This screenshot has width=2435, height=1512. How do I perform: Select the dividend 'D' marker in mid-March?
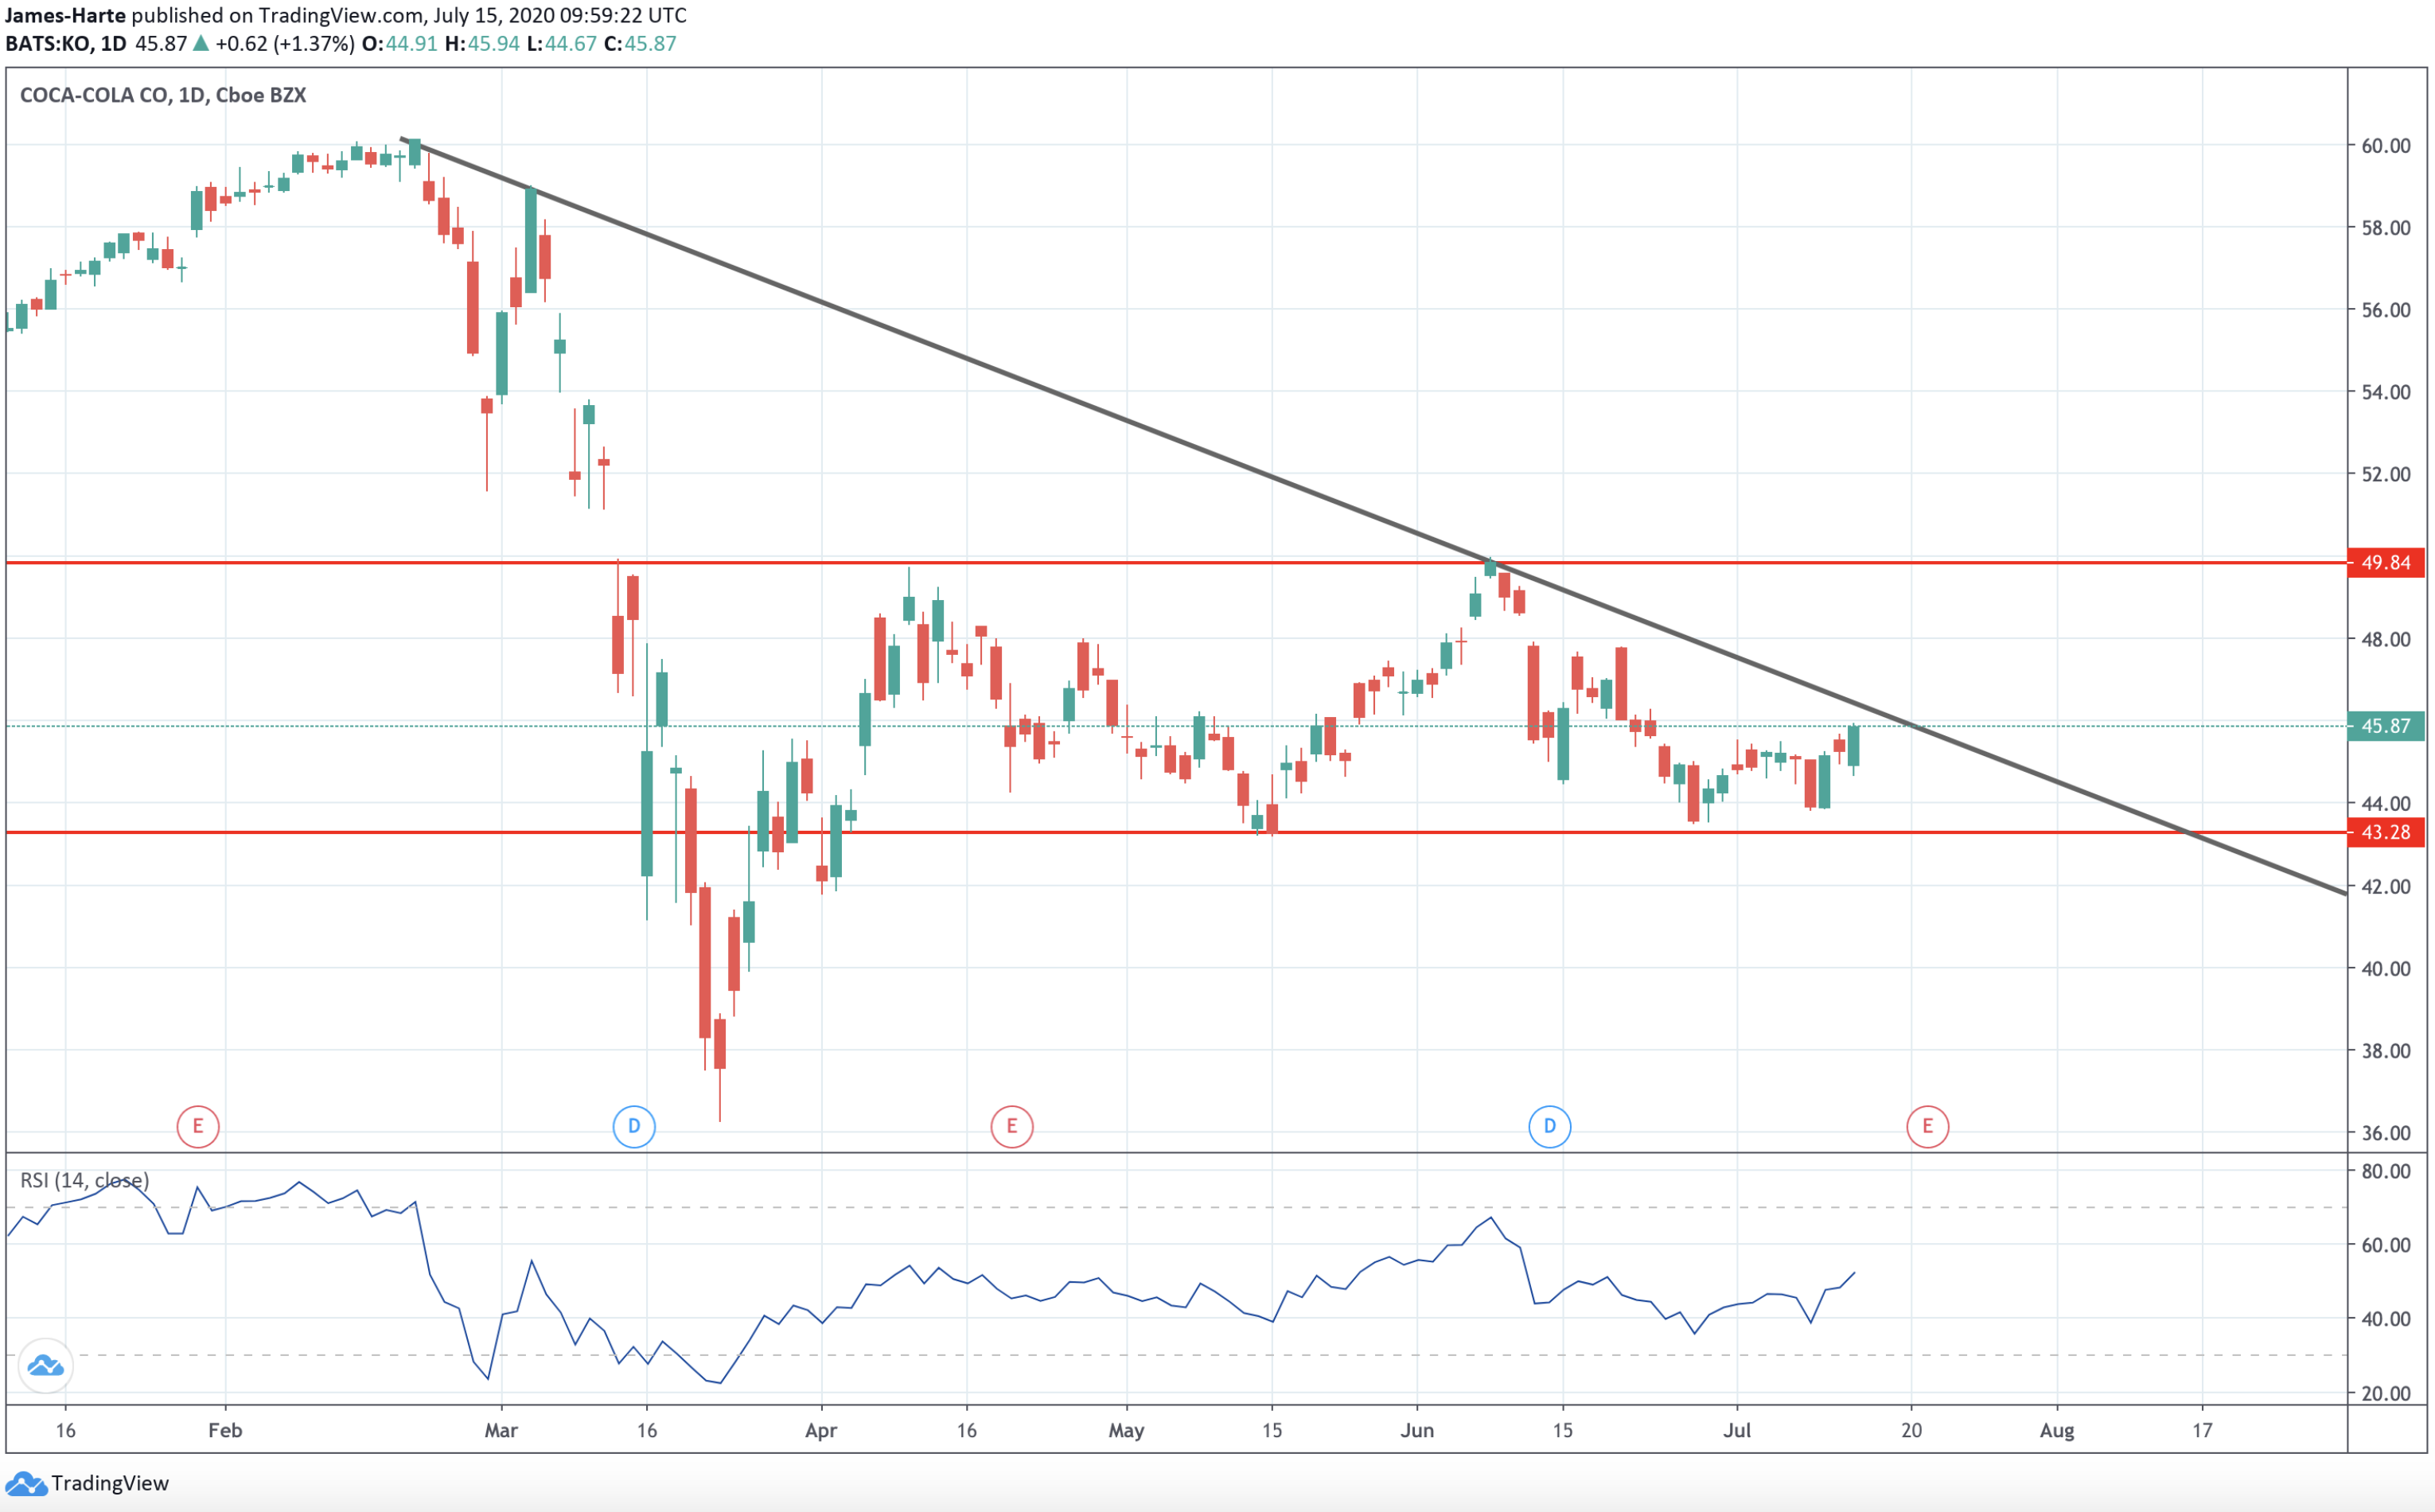point(633,1125)
